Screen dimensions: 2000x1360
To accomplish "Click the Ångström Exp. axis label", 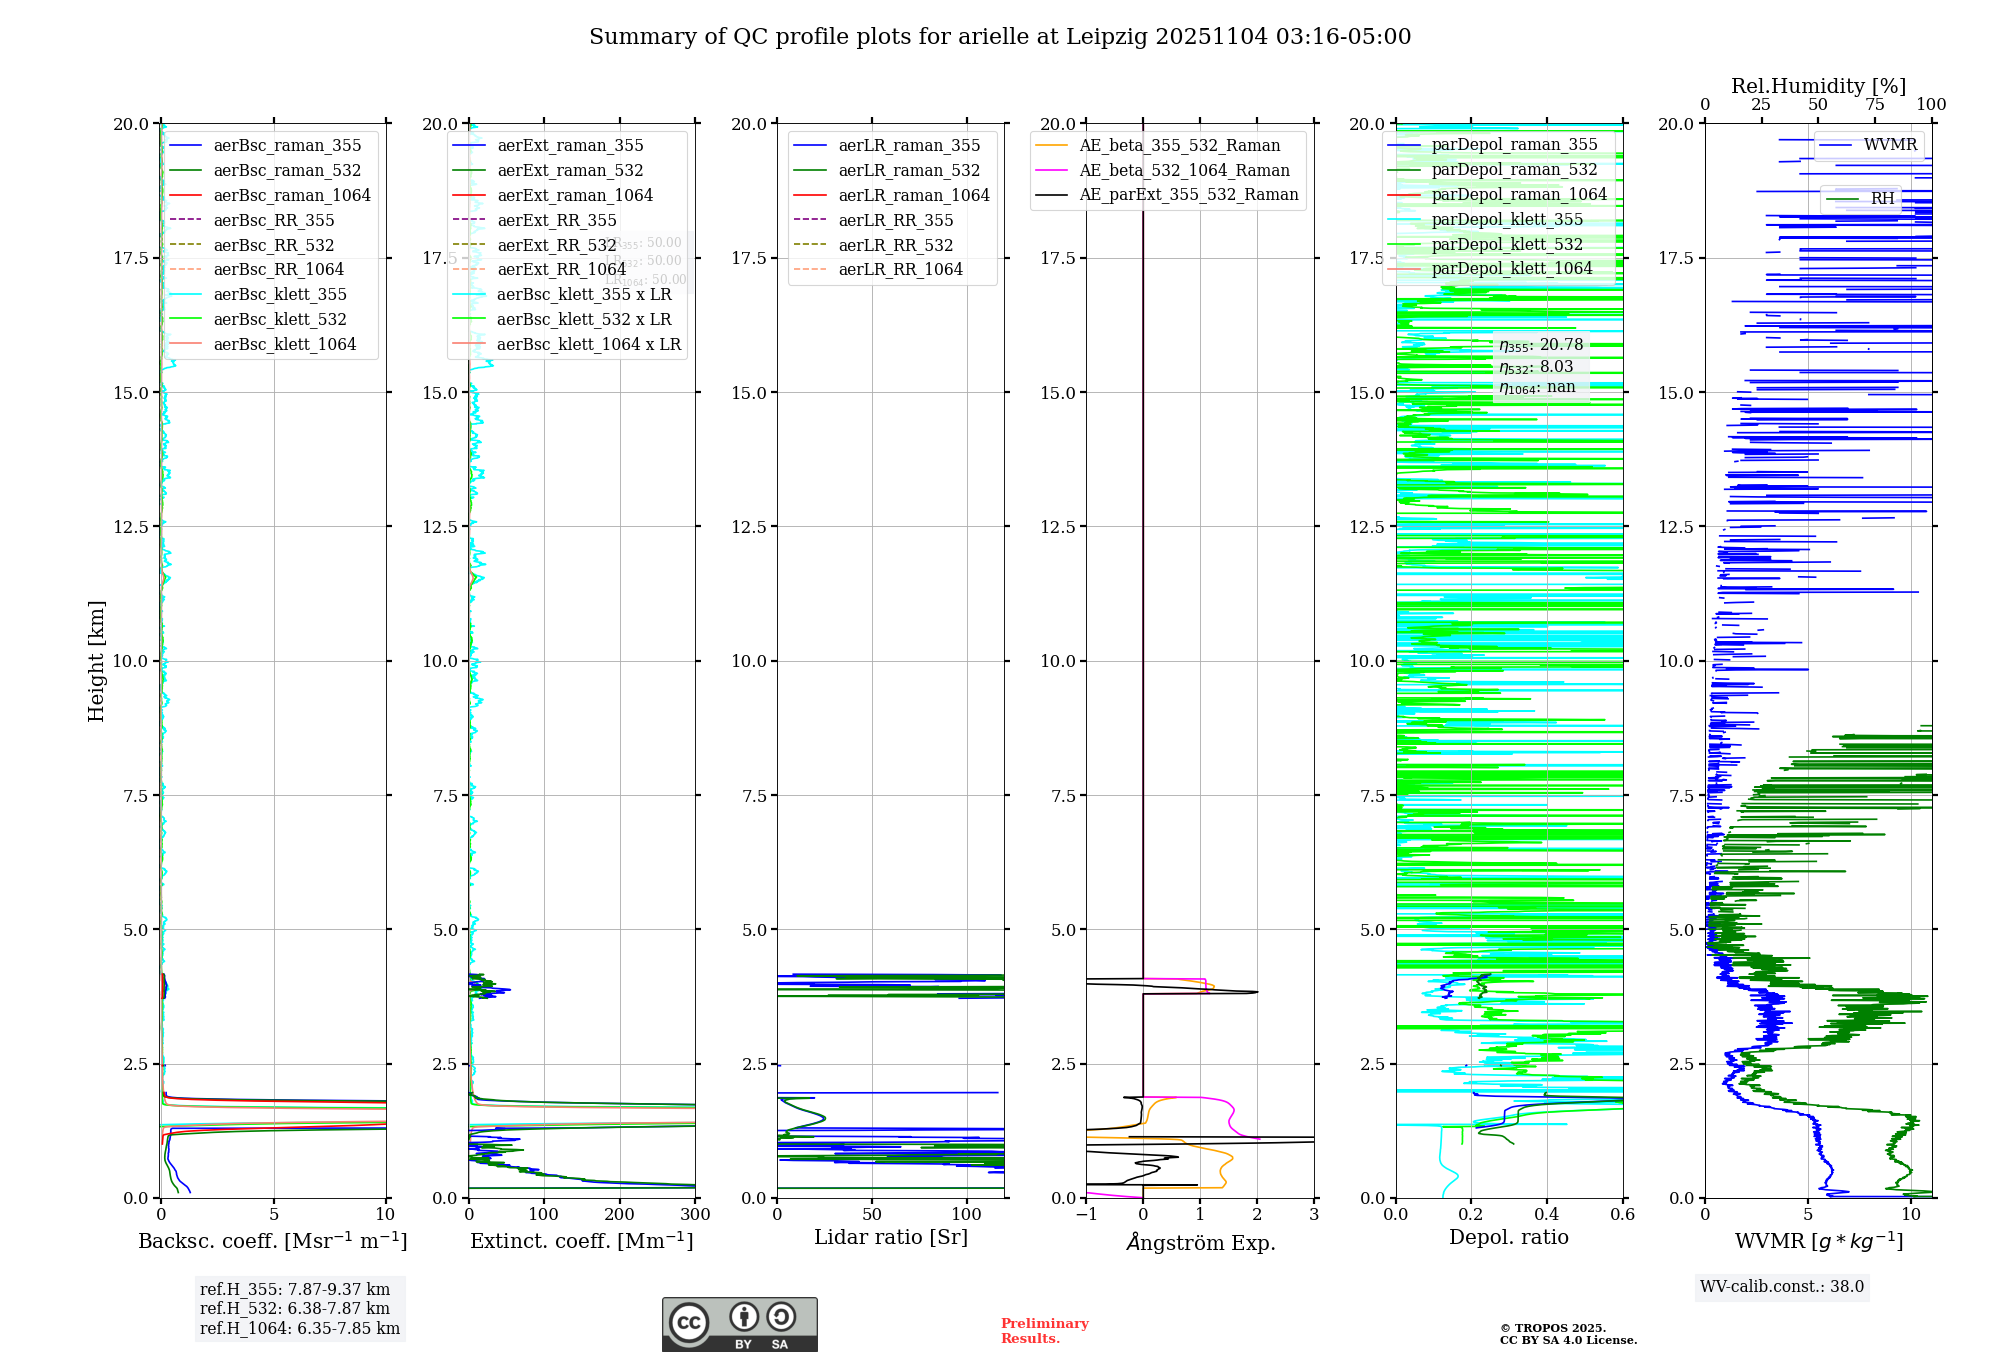I will coord(1200,1242).
